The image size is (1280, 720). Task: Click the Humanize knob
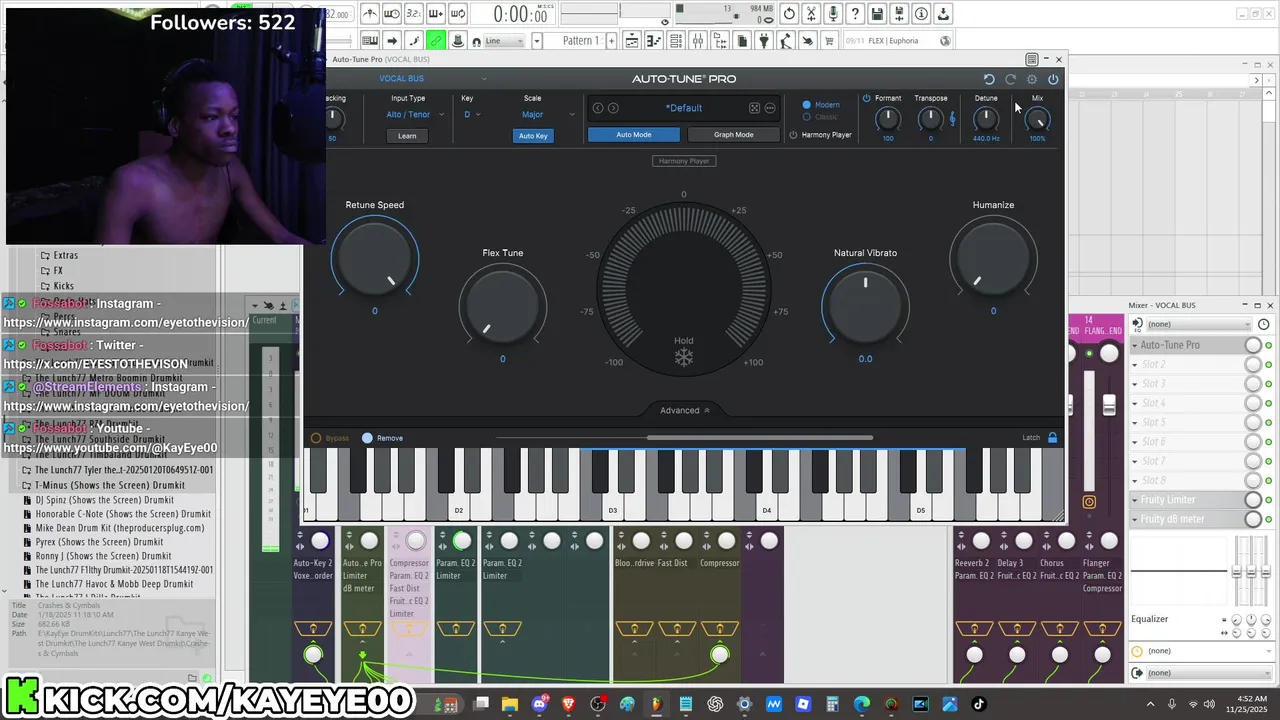pyautogui.click(x=993, y=257)
